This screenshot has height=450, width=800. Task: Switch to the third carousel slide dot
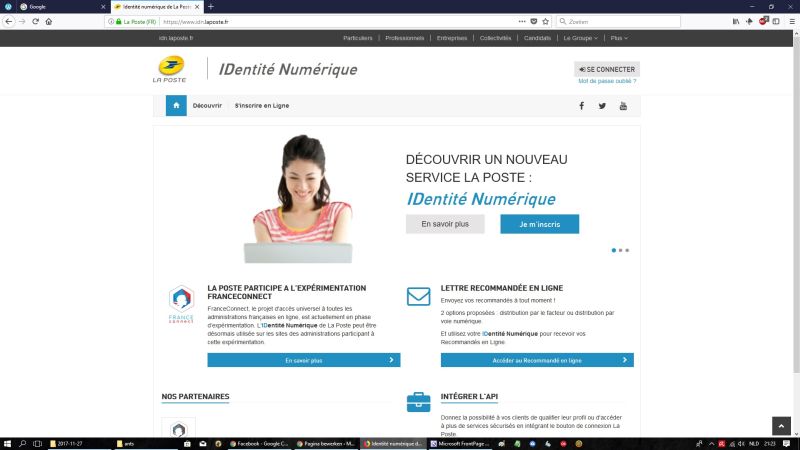(627, 250)
